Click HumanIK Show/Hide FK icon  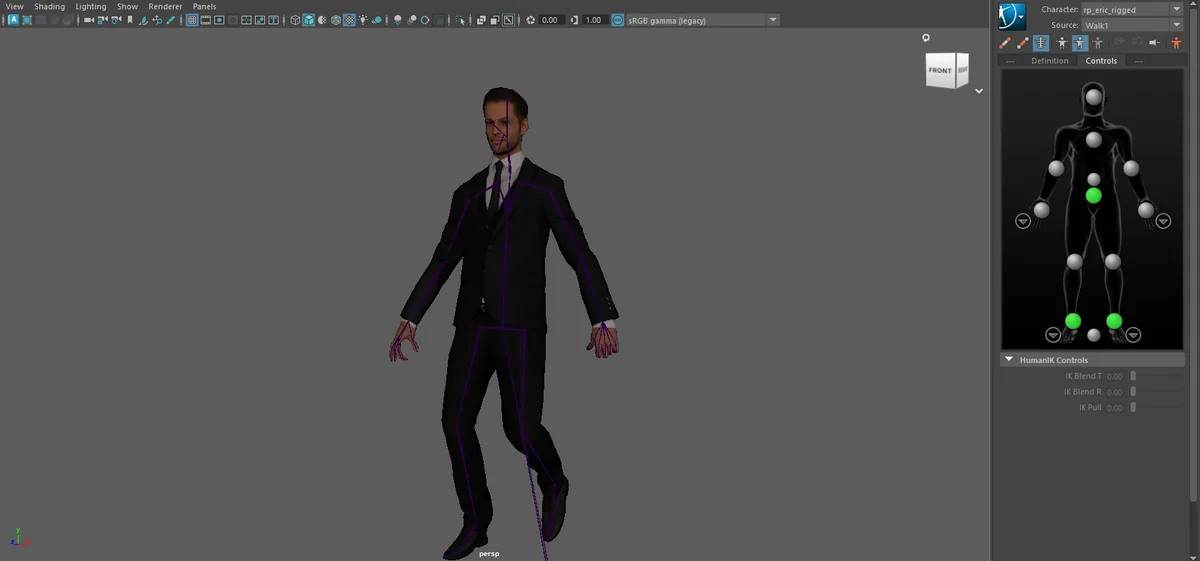click(1023, 43)
